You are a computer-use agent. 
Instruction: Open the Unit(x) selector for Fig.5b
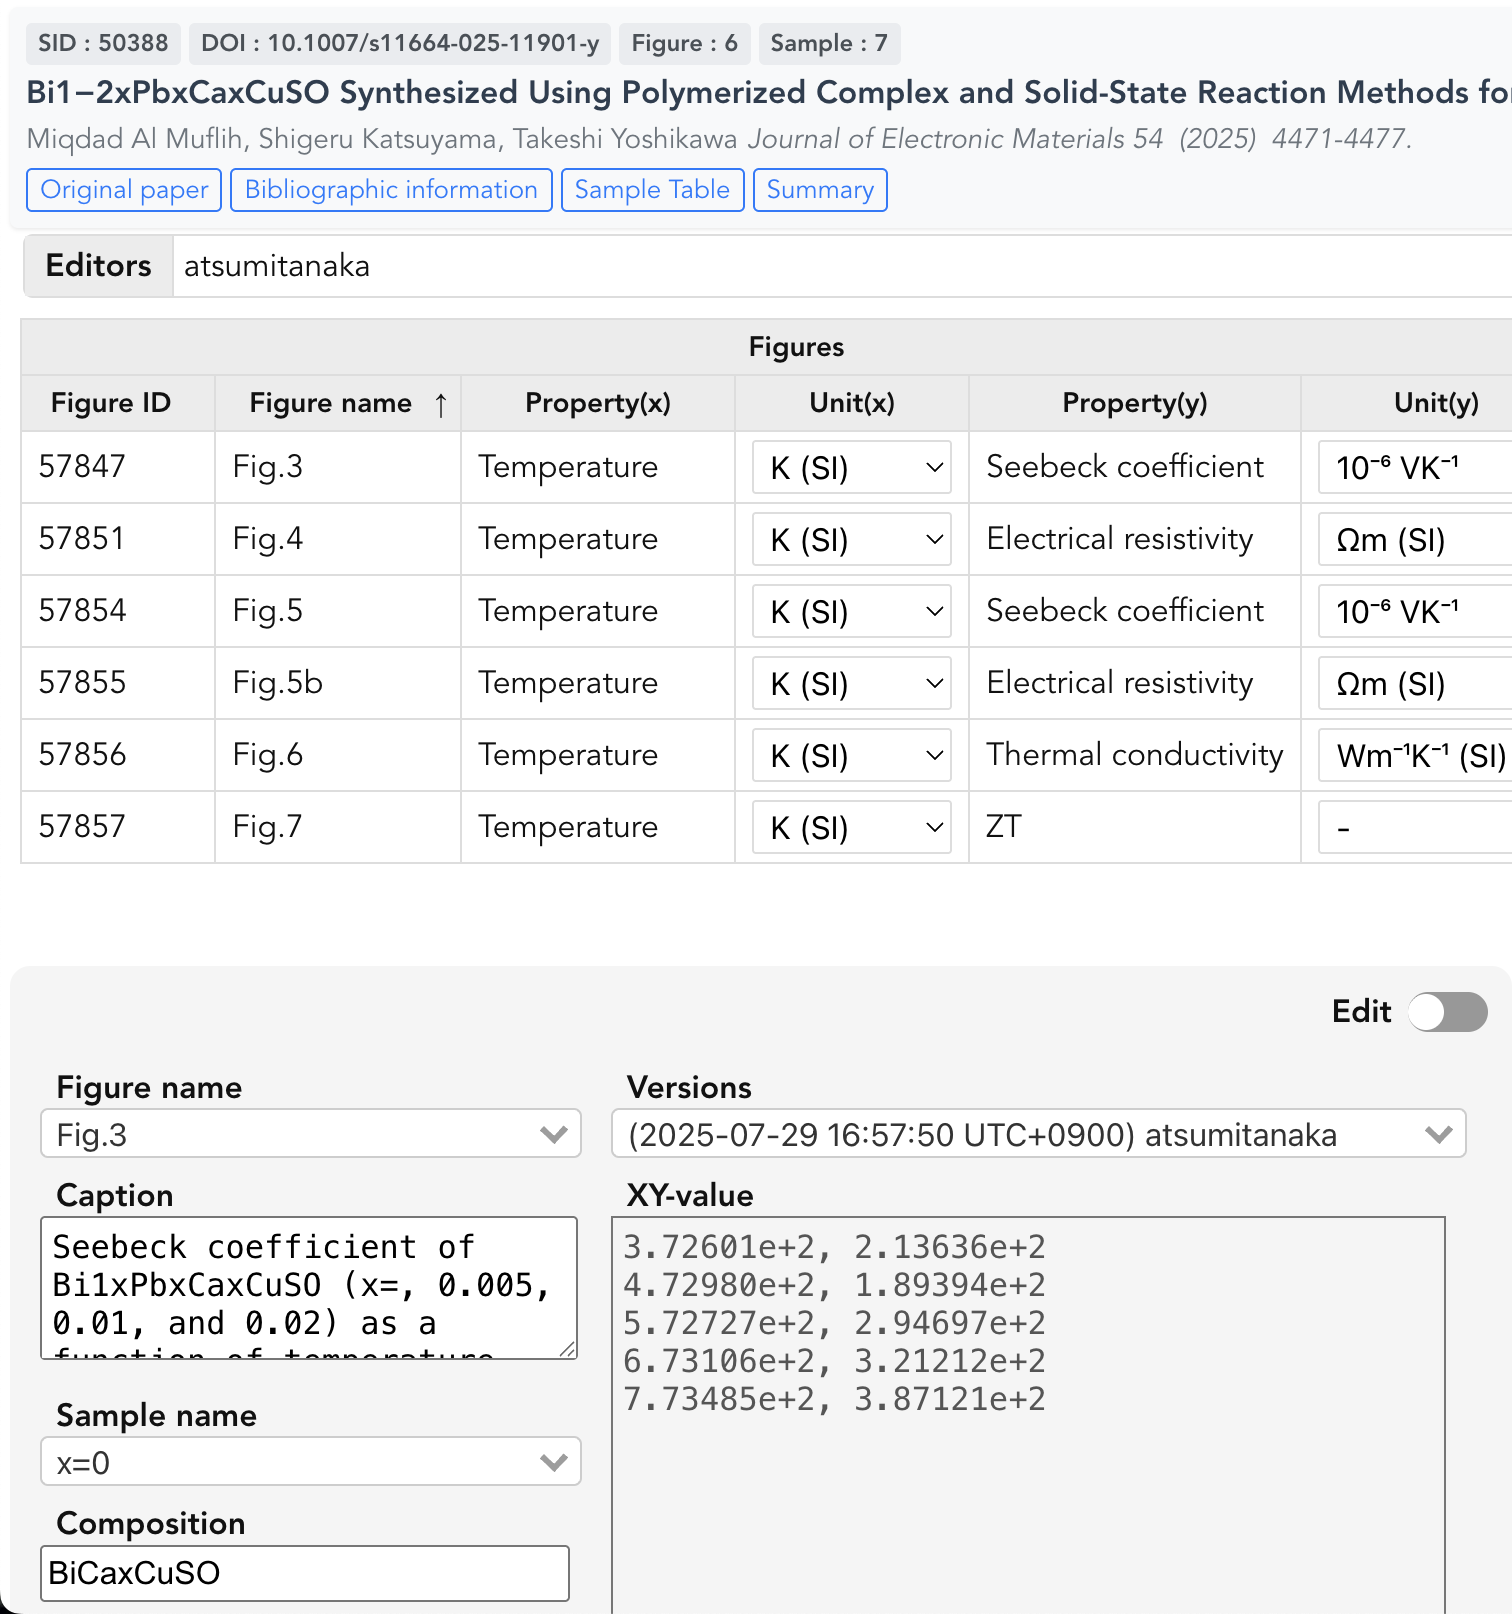click(x=850, y=683)
